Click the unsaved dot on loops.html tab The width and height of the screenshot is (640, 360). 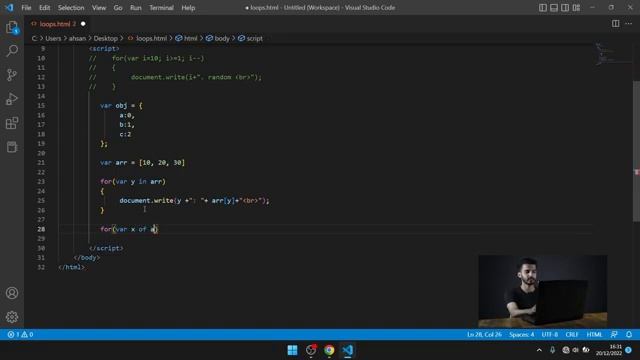coord(83,24)
